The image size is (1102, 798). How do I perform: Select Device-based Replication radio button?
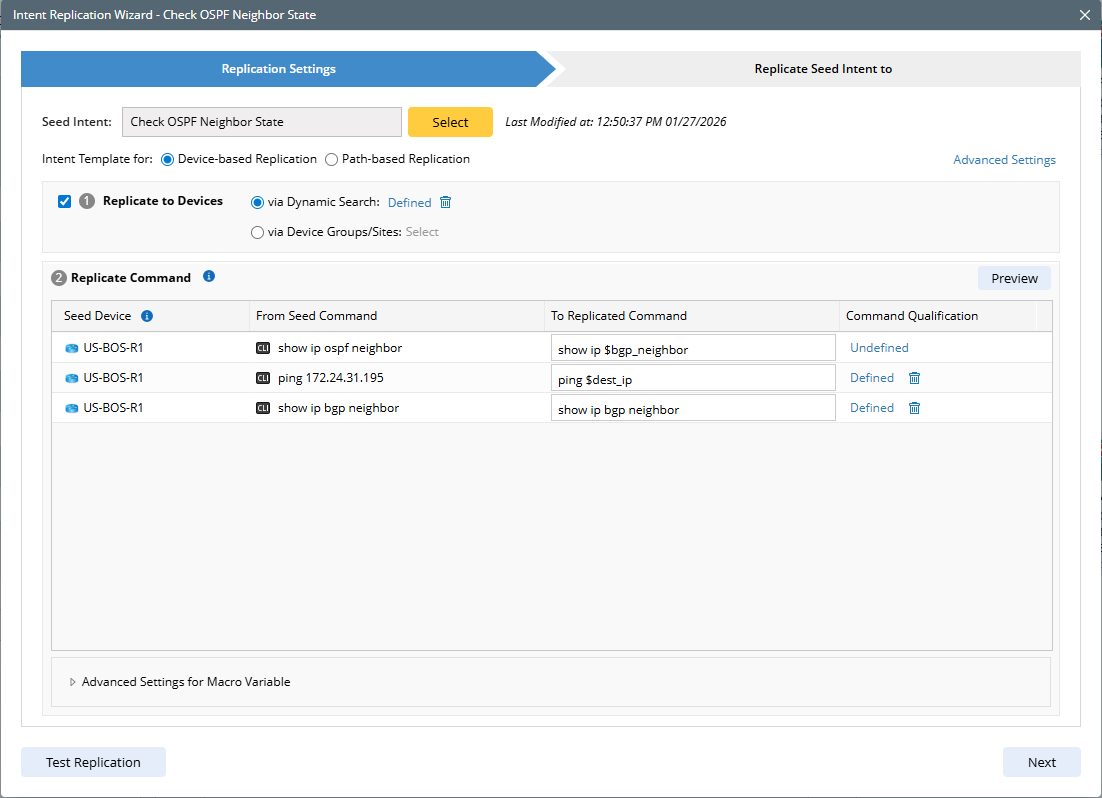coord(168,159)
